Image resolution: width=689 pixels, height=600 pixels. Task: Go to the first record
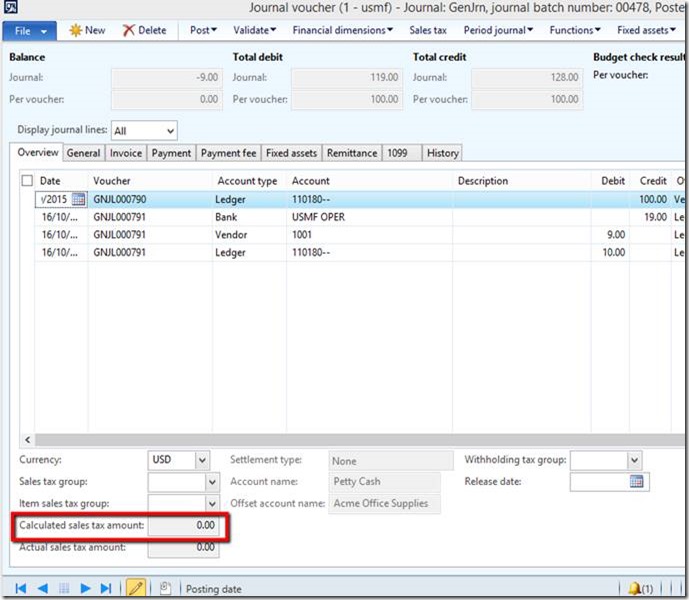pyautogui.click(x=21, y=588)
